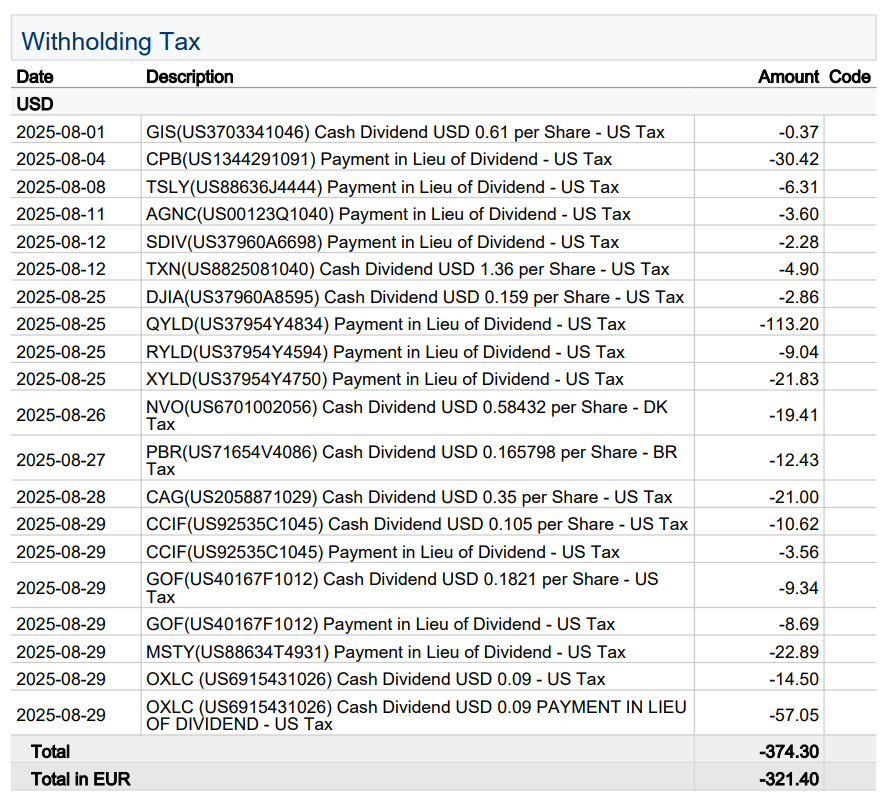Image resolution: width=888 pixels, height=807 pixels.
Task: Click the Amount column header
Action: [x=788, y=77]
